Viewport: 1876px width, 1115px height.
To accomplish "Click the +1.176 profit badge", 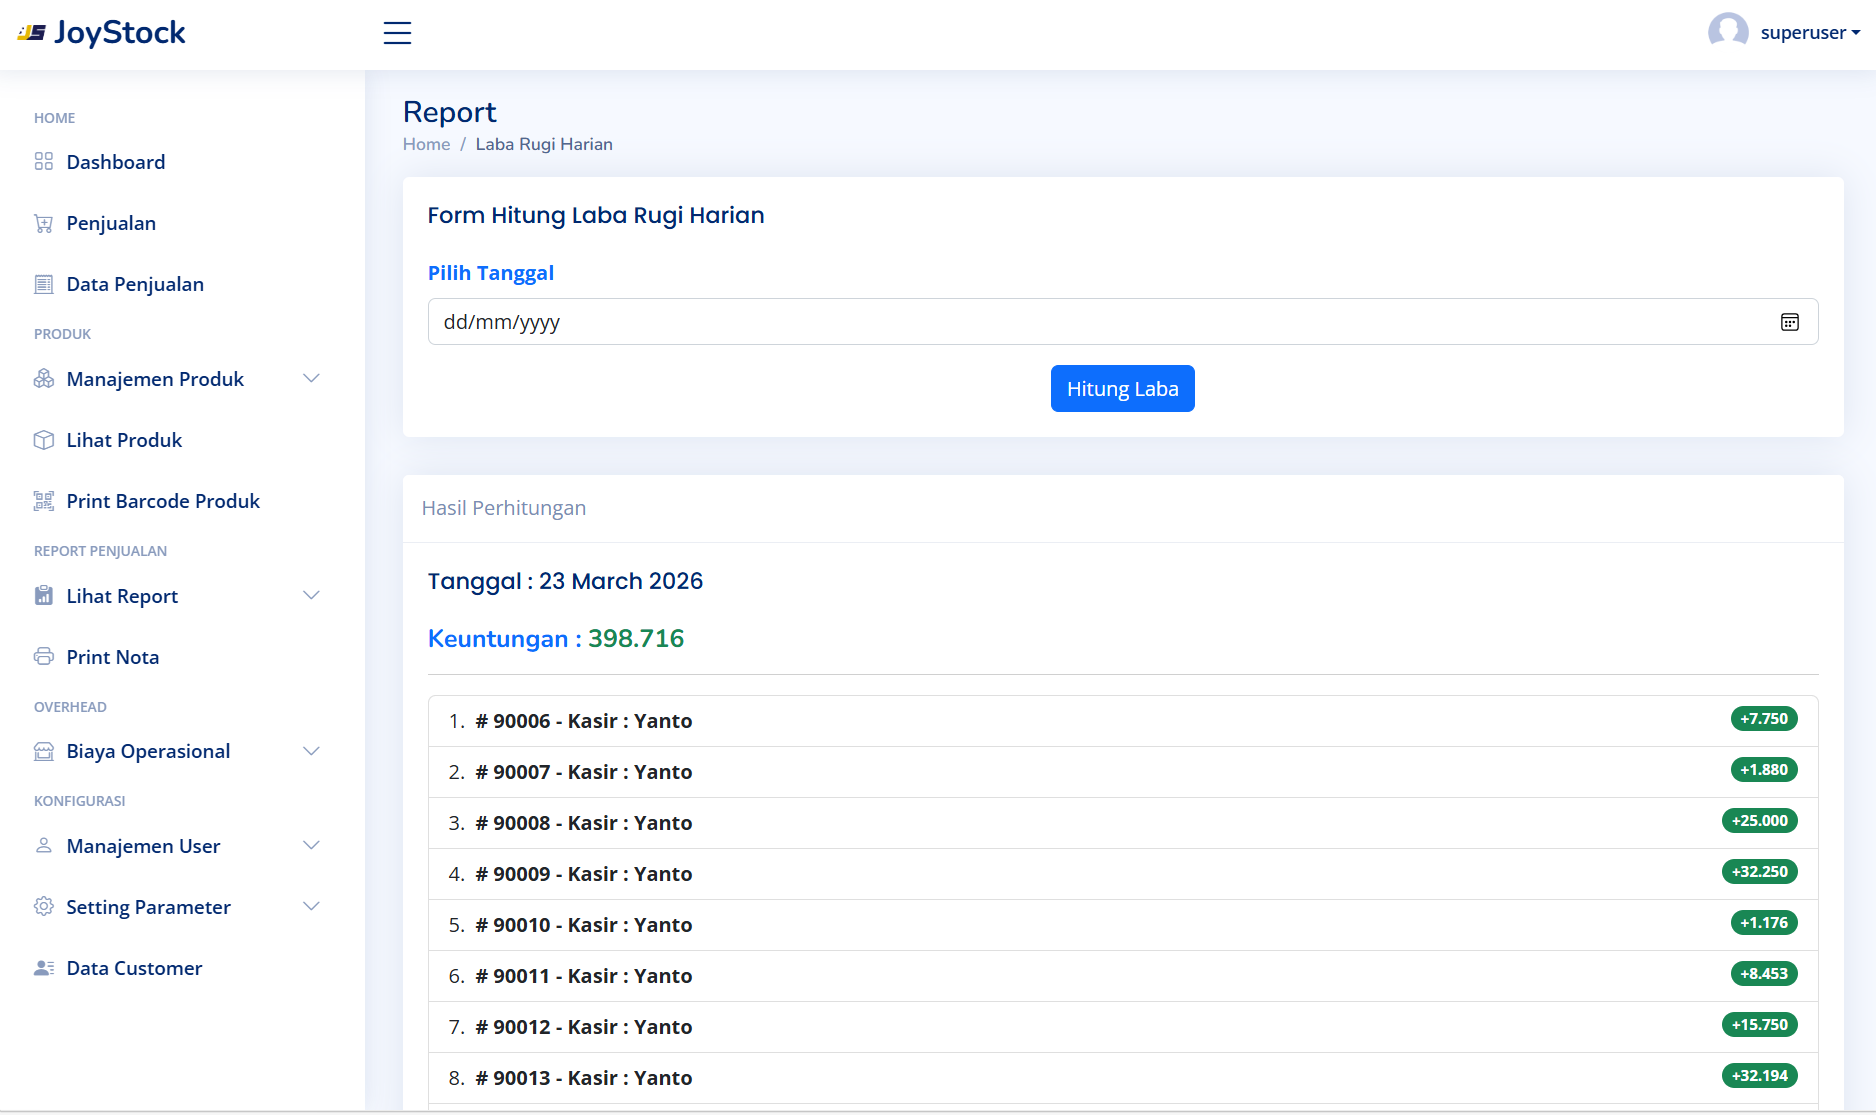I will (x=1764, y=923).
